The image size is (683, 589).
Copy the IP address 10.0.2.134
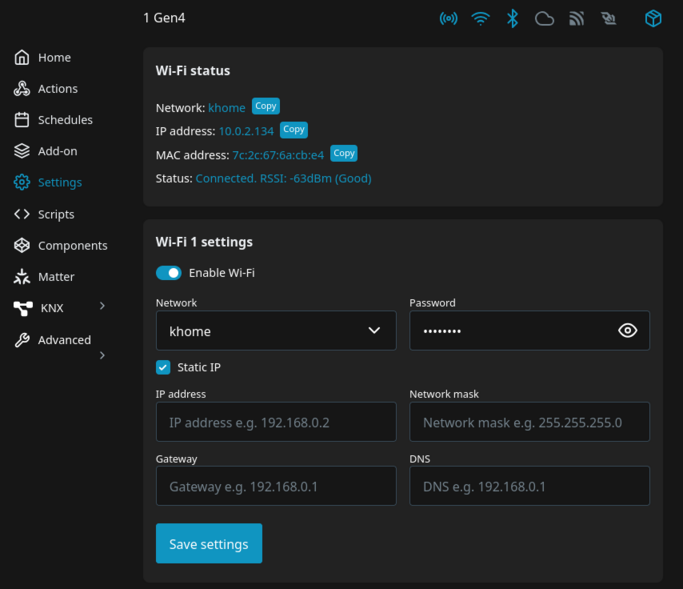294,130
